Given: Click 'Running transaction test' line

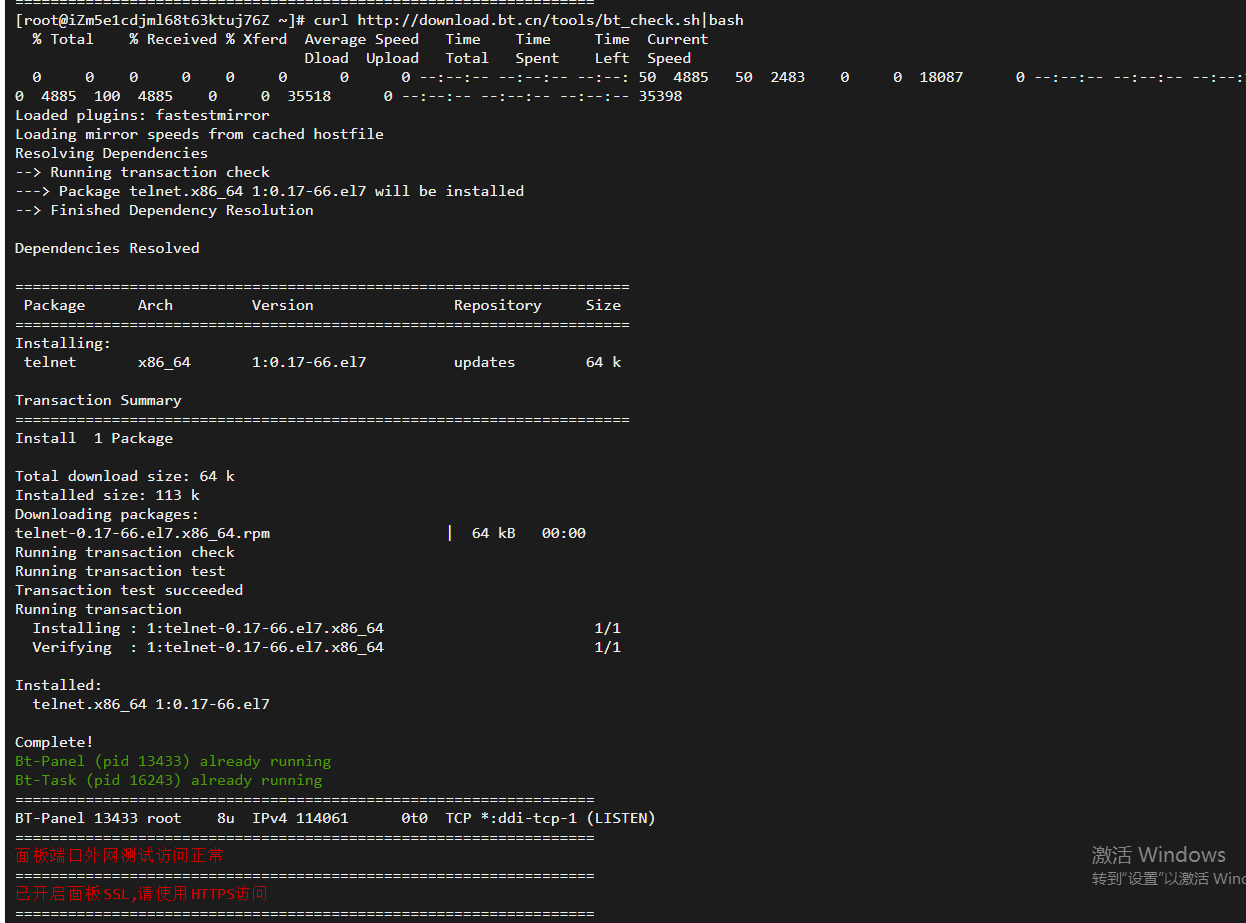Looking at the screenshot, I should [x=120, y=571].
